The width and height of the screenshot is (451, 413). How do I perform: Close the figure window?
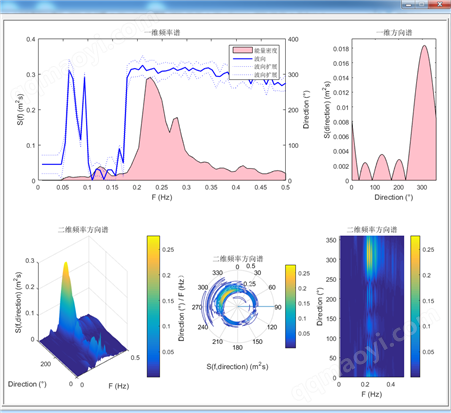pyautogui.click(x=439, y=4)
